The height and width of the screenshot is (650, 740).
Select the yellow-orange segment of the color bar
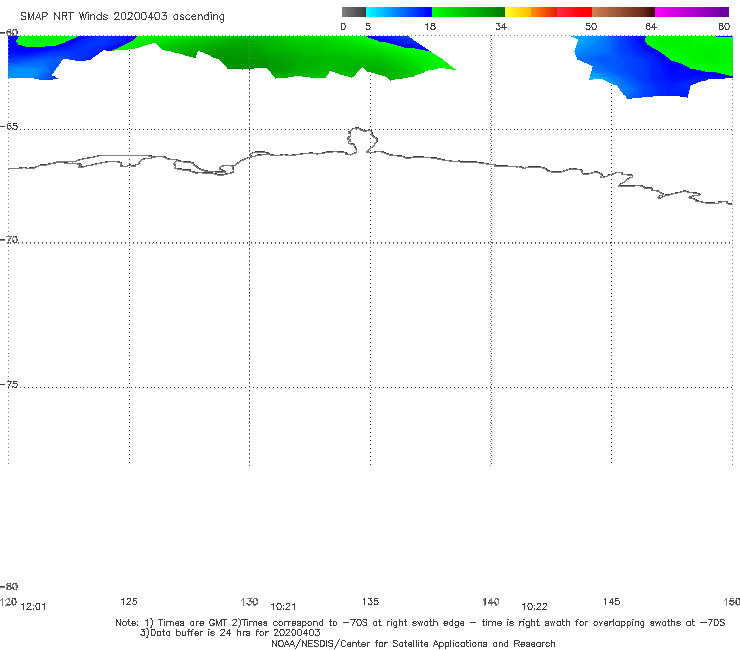530,12
